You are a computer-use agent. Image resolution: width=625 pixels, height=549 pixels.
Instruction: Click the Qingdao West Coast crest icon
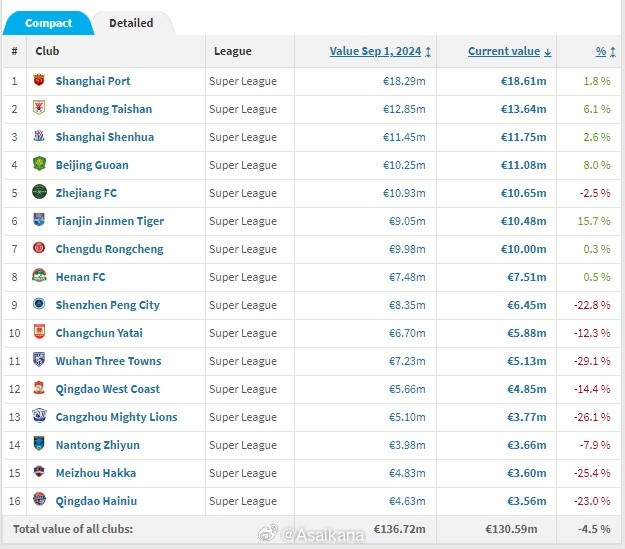pos(39,389)
